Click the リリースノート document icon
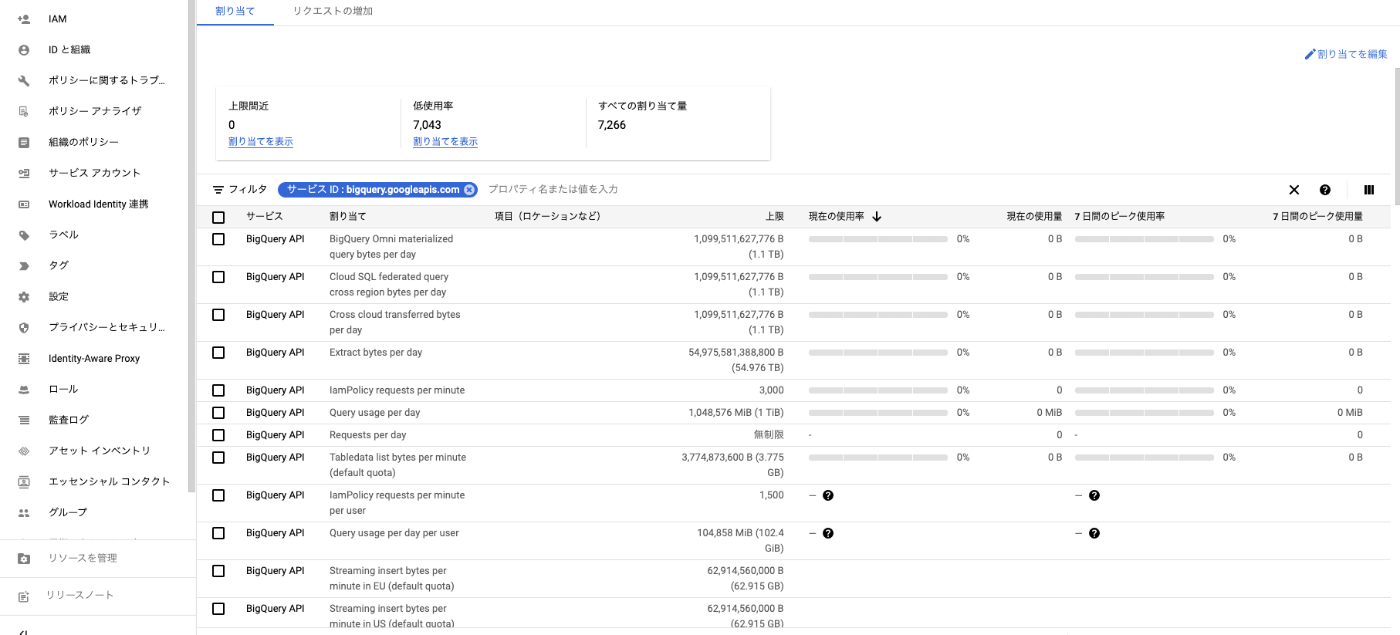This screenshot has height=635, width=1400. pyautogui.click(x=24, y=596)
